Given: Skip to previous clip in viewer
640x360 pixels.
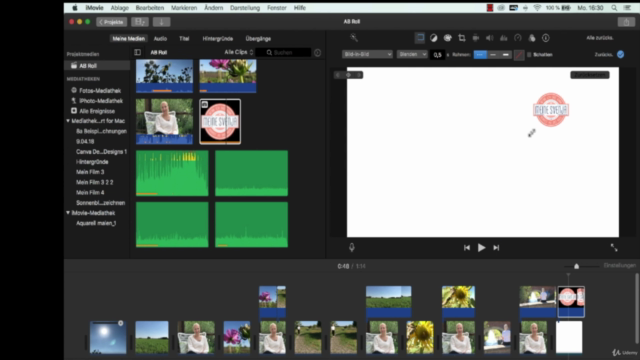Looking at the screenshot, I should click(467, 247).
